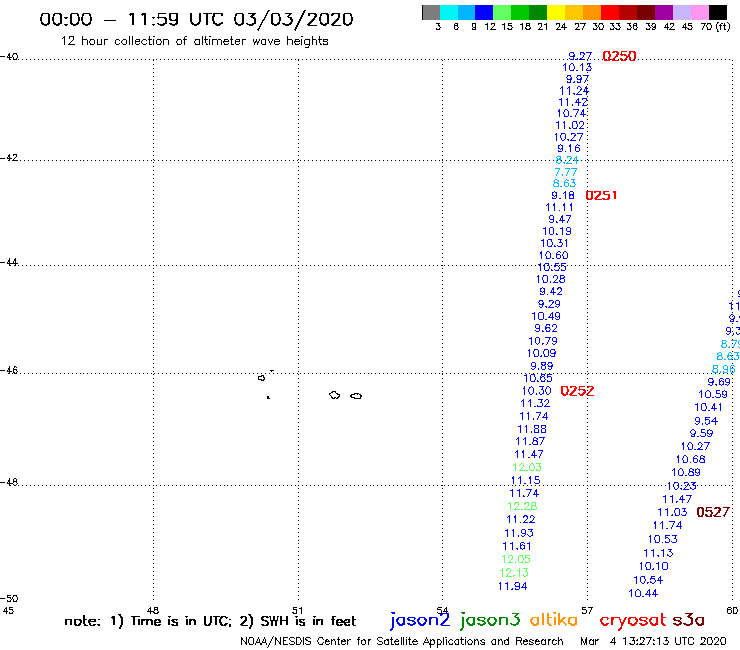740x650 pixels.
Task: Click the red time label 0250
Action: [619, 56]
